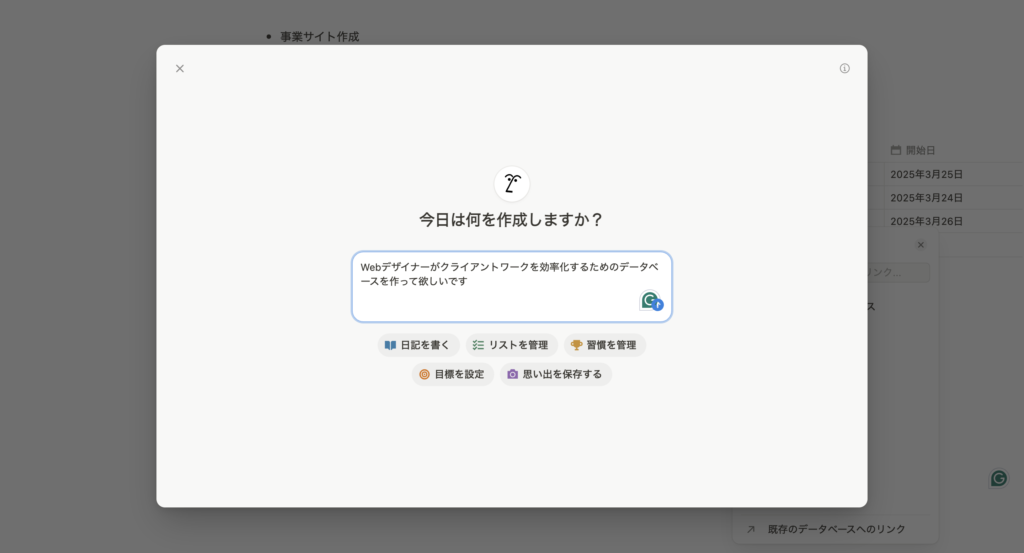Open the floating Grammarly widget
Viewport: 1024px width, 553px height.
998,478
